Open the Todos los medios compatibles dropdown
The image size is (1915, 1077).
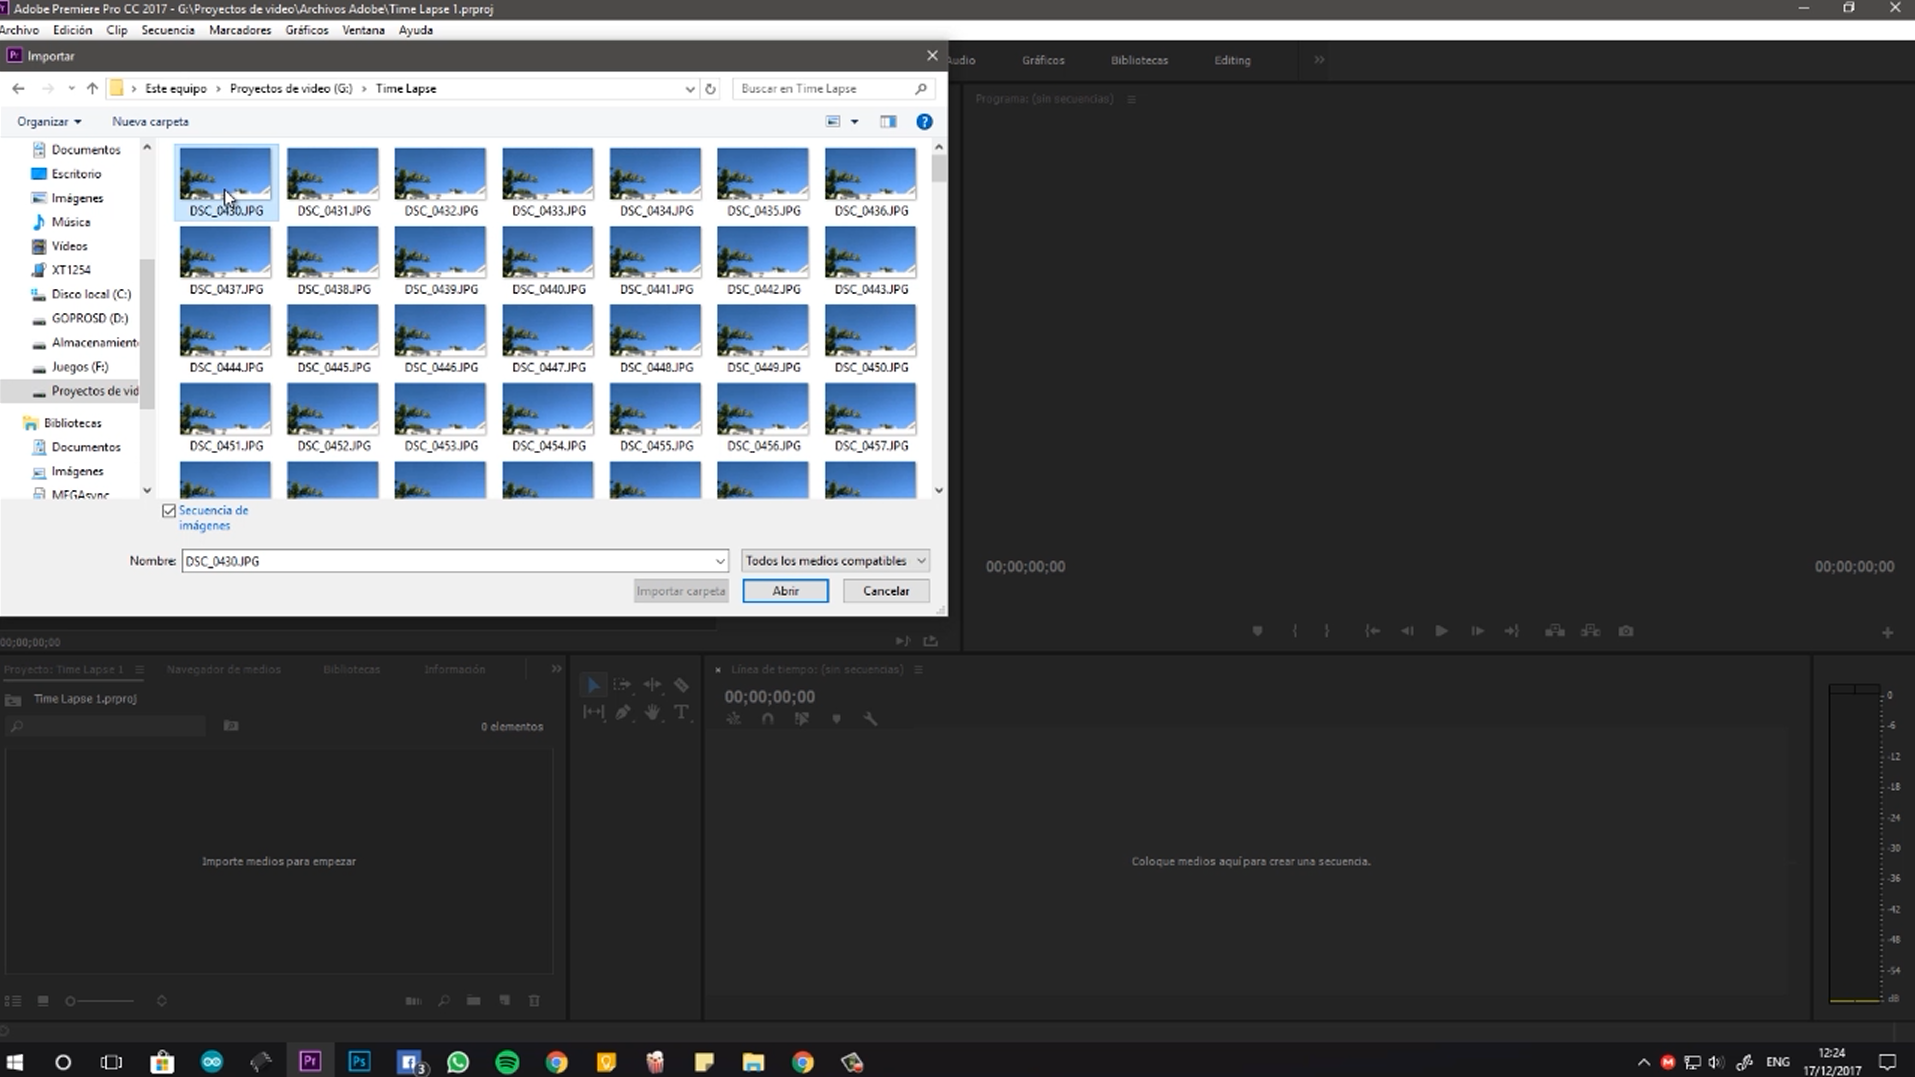[835, 561]
